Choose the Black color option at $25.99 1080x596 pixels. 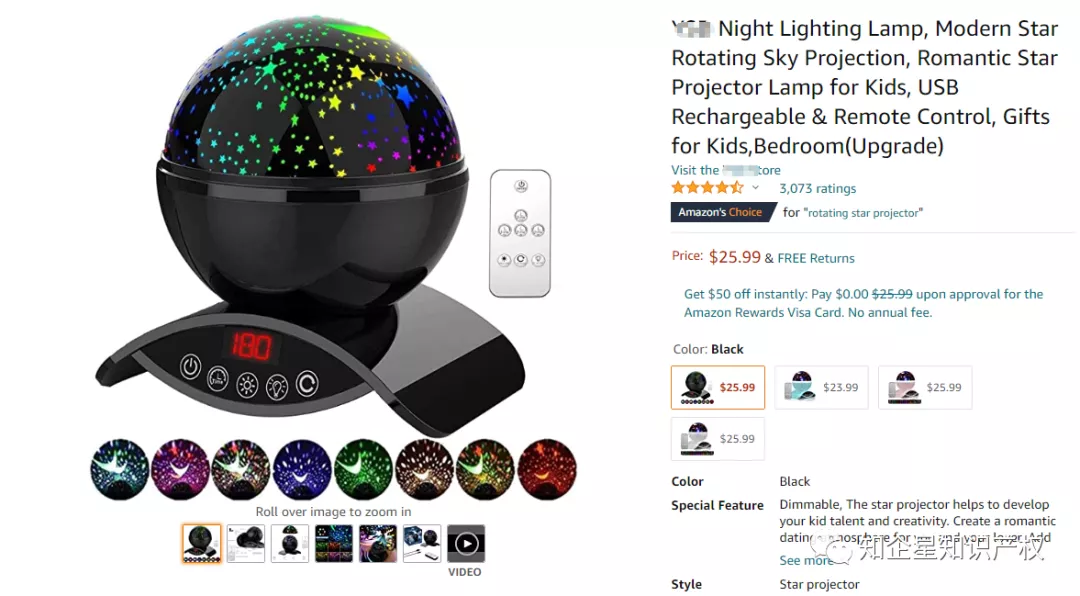[718, 387]
